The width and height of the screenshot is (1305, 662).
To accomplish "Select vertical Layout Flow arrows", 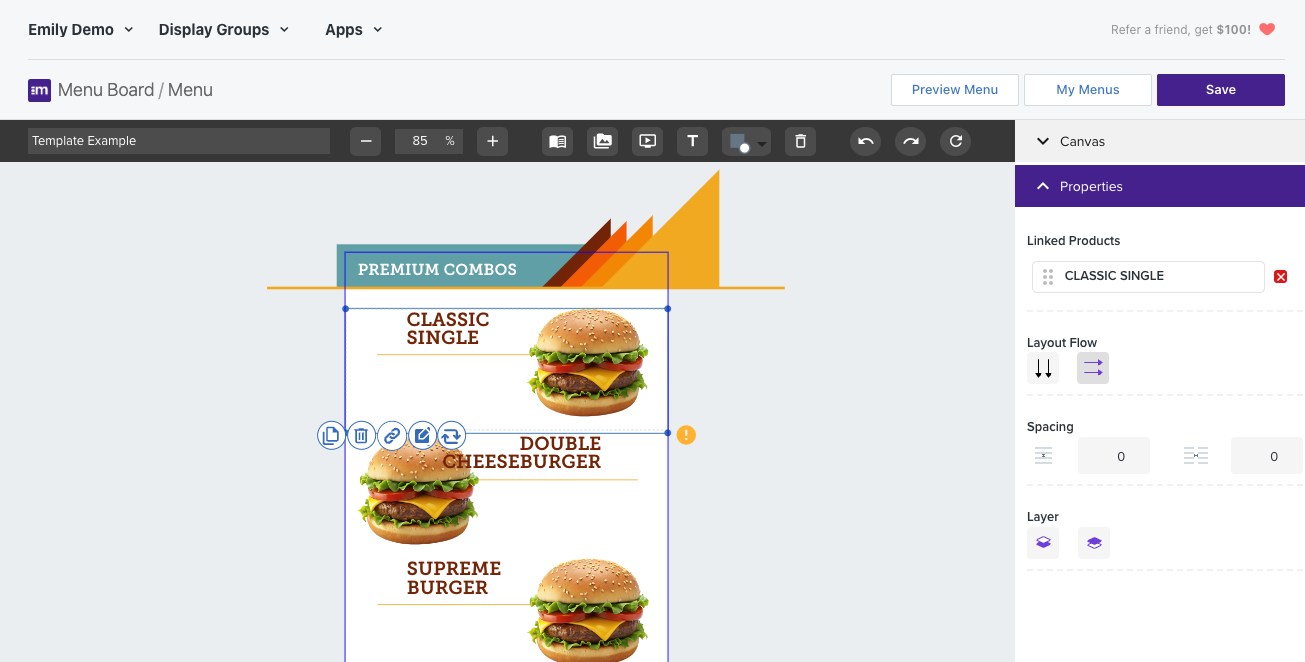I will (x=1042, y=368).
